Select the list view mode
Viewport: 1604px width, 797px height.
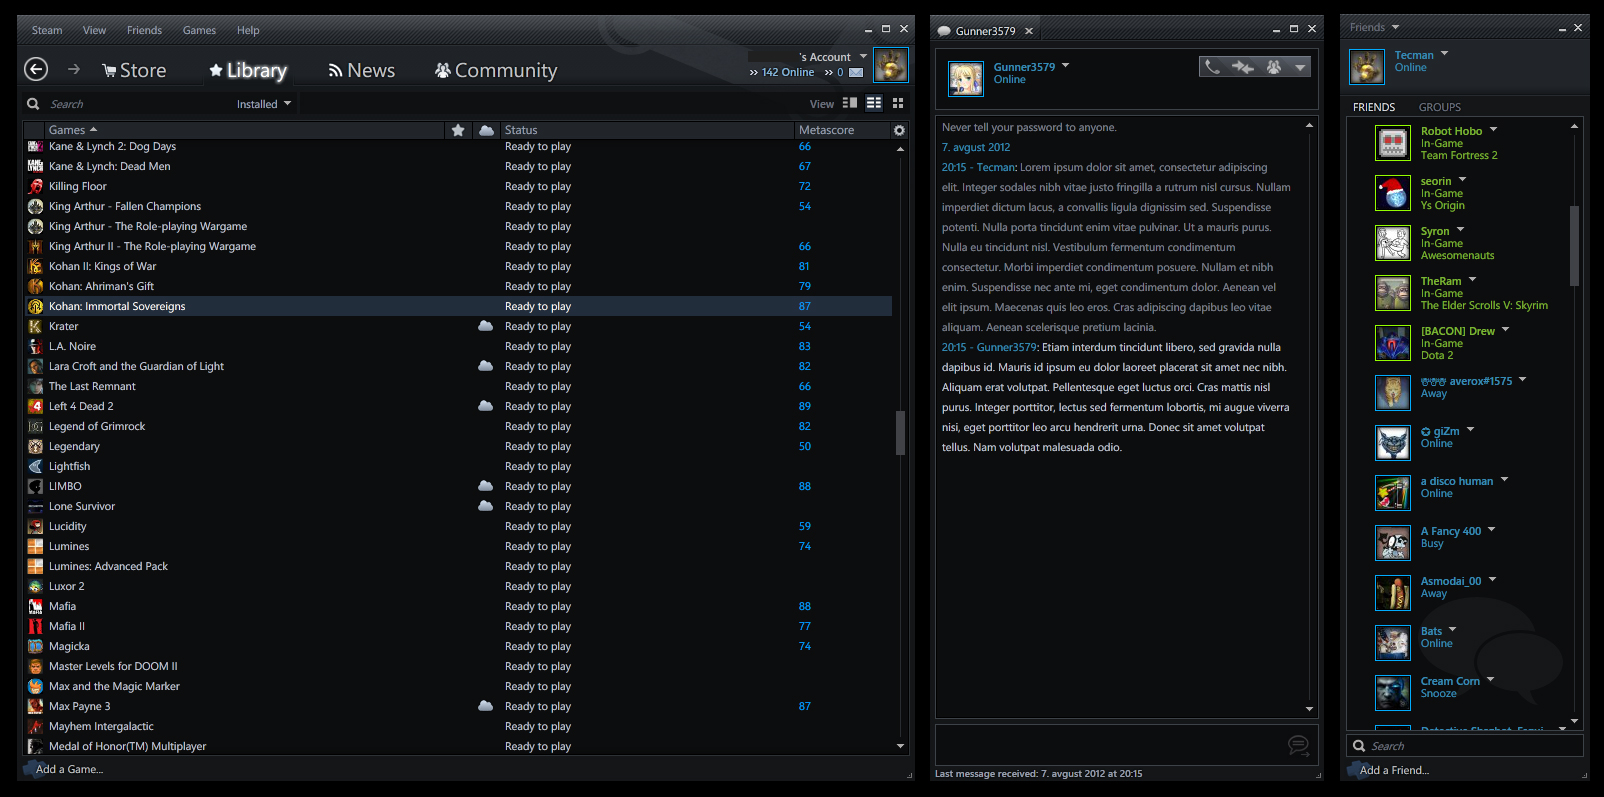point(874,103)
